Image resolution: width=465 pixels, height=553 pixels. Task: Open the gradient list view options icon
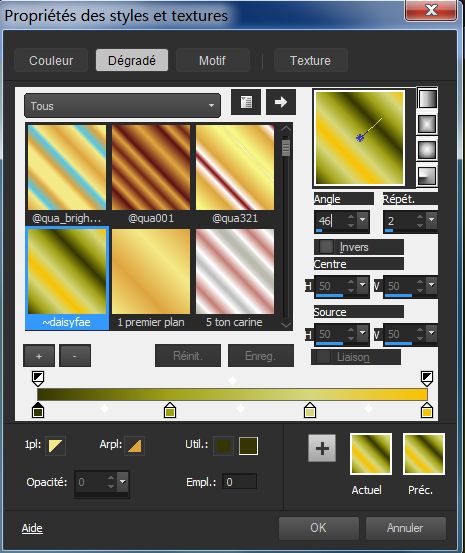[246, 102]
